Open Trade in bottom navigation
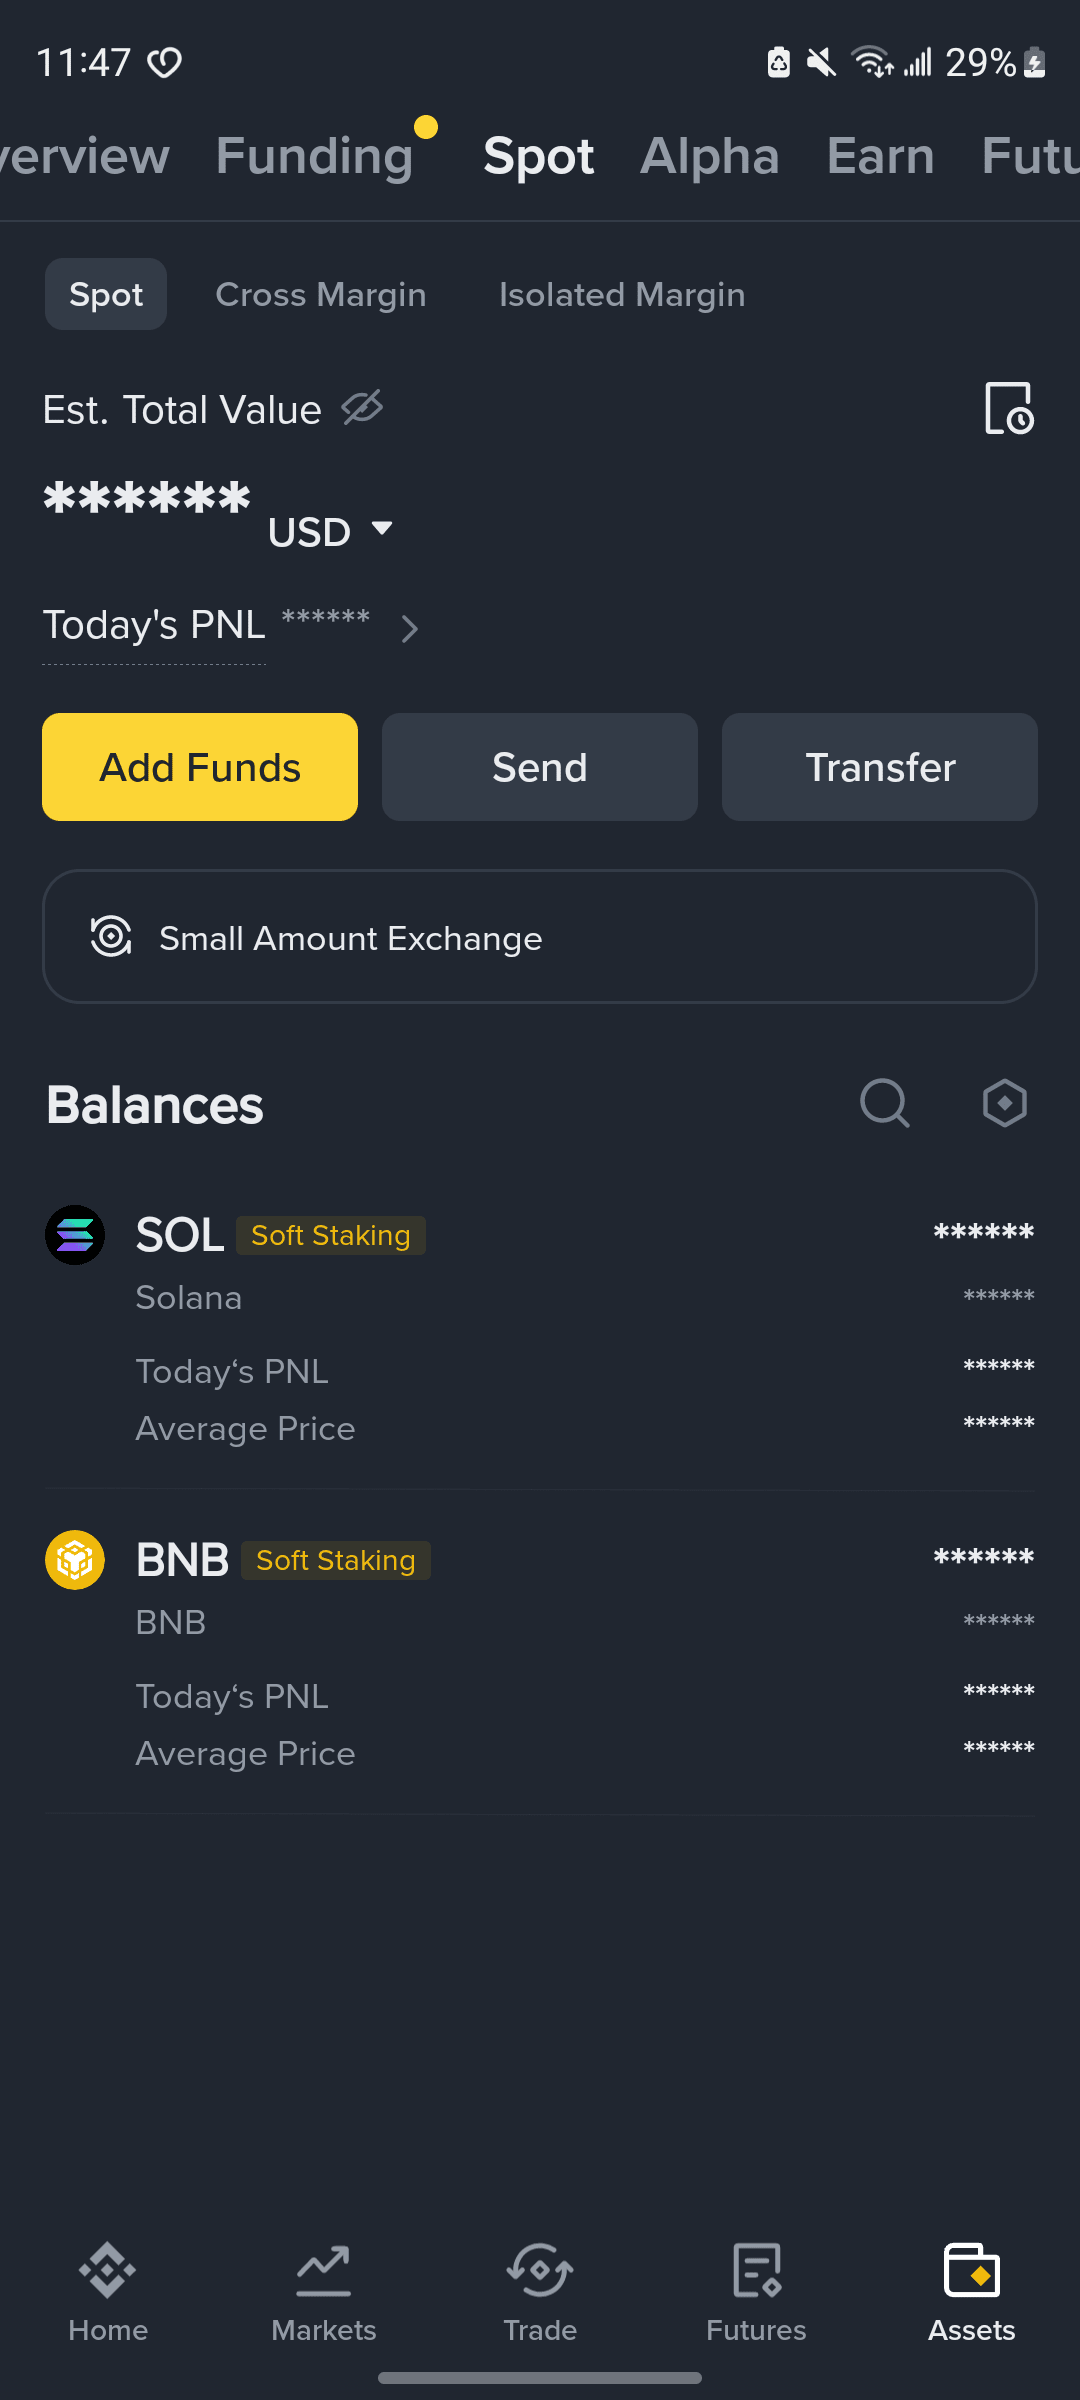Screen dimensions: 1080x2400 540,2292
